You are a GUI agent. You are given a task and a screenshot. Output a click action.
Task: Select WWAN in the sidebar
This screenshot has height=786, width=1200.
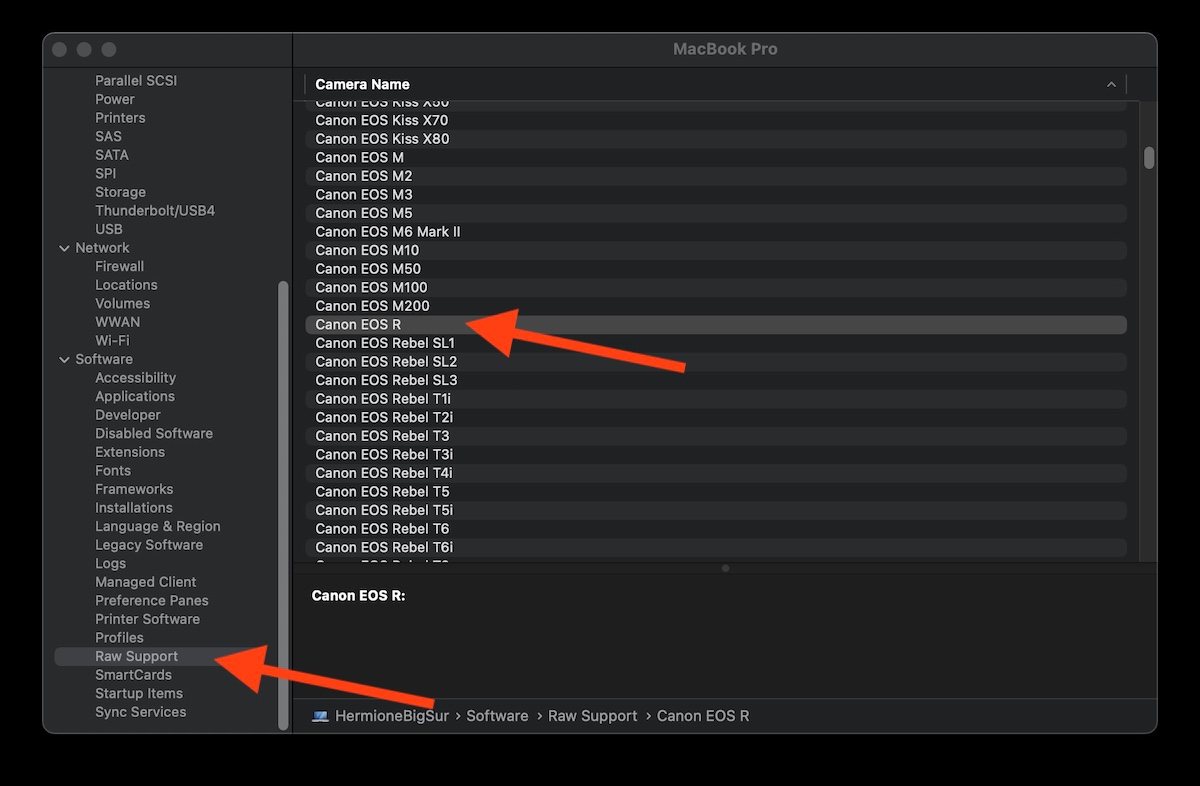[117, 322]
